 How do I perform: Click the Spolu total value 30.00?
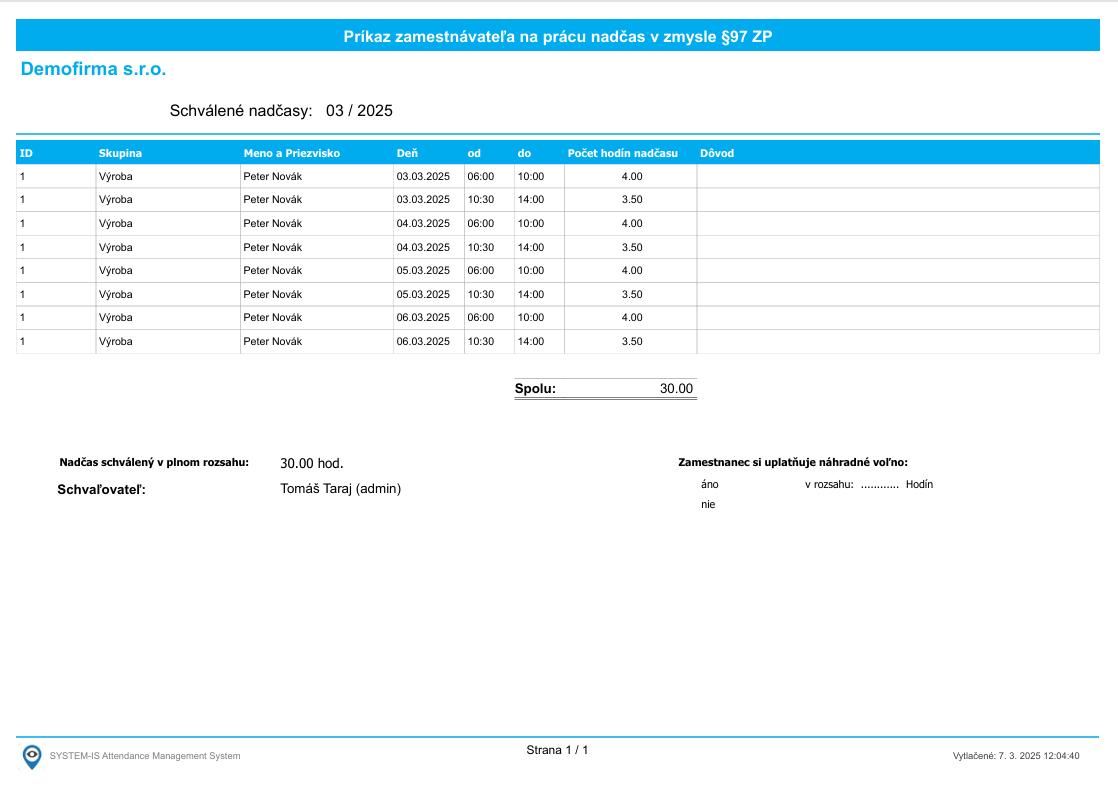676,389
